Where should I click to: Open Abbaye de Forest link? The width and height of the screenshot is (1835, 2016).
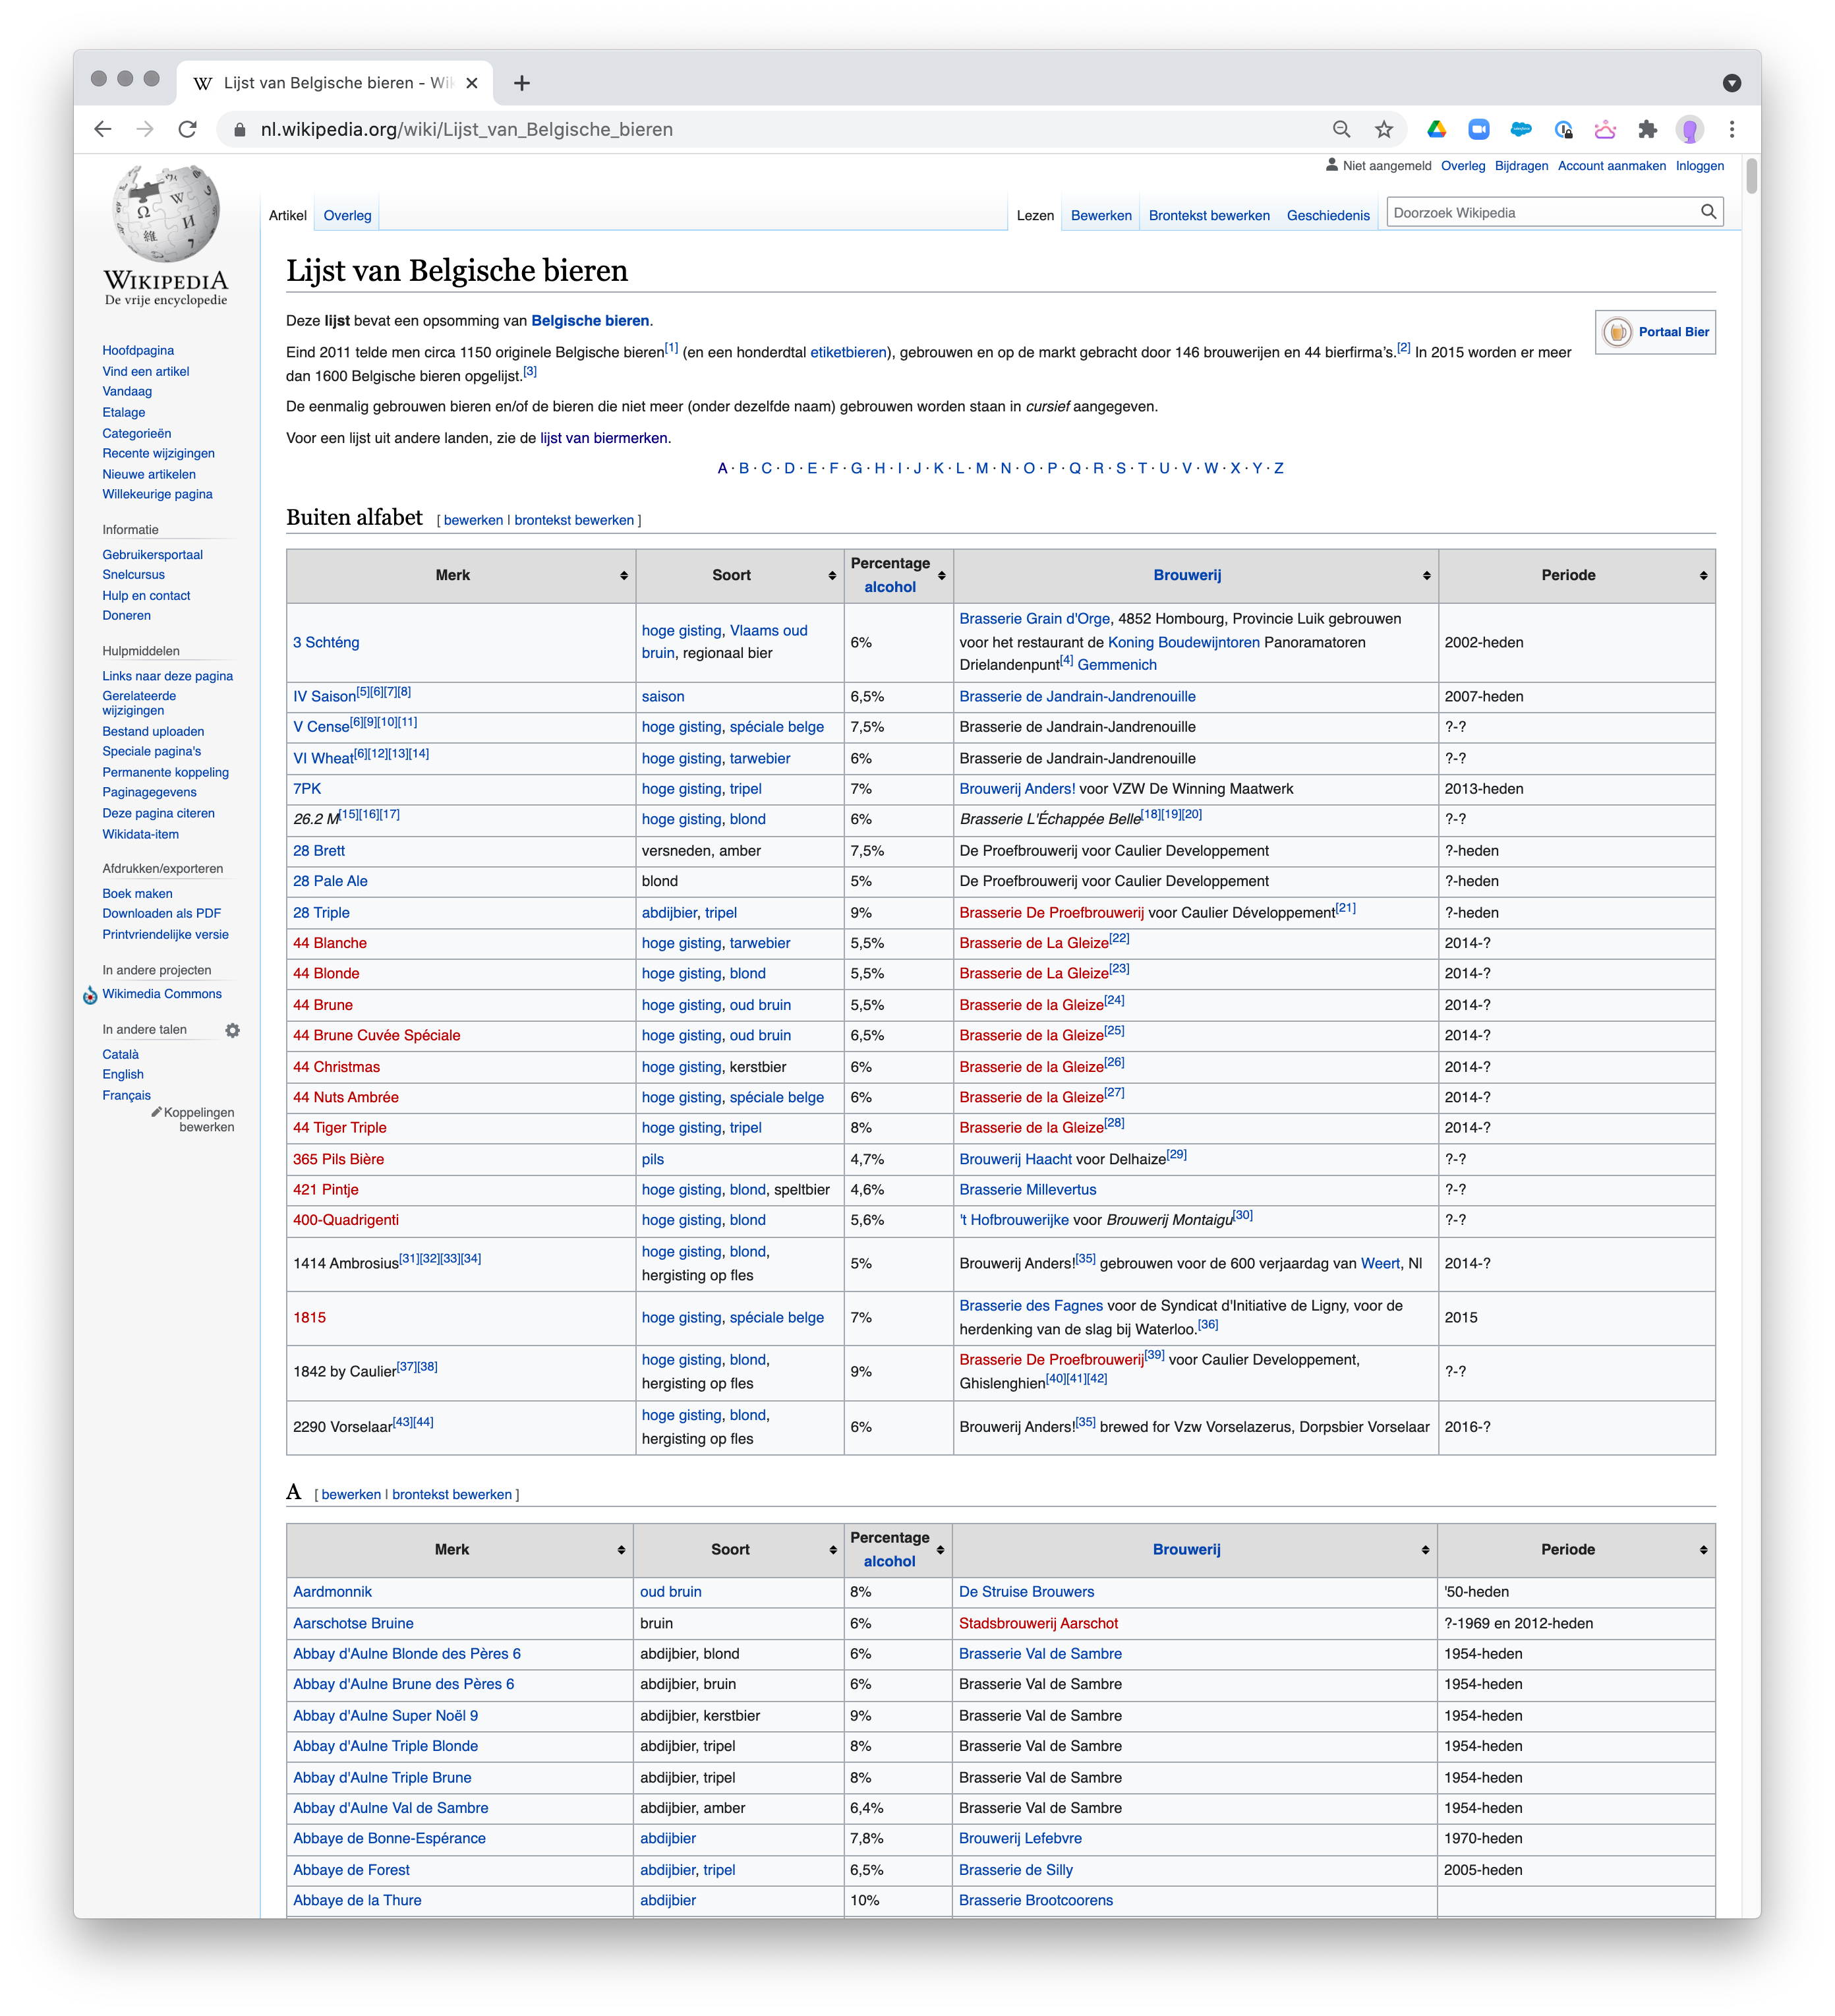[351, 1870]
